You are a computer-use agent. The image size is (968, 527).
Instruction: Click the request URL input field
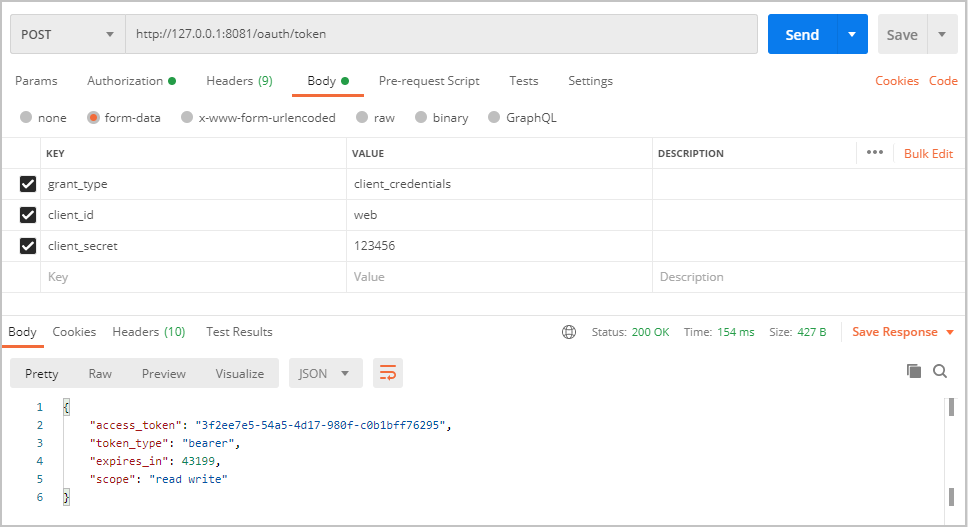(x=441, y=34)
